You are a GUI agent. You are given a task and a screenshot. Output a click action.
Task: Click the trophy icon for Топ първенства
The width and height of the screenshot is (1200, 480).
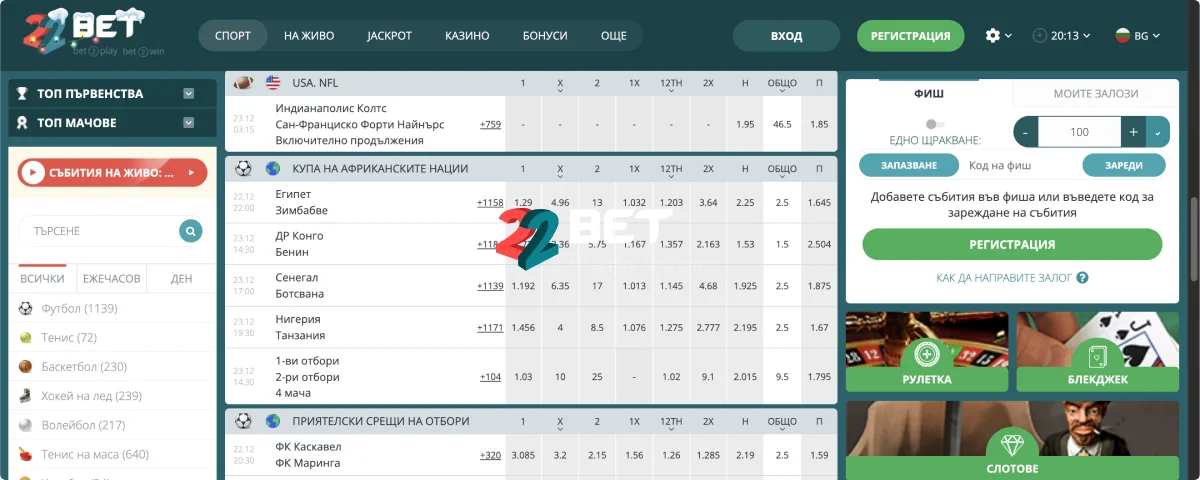pos(22,93)
